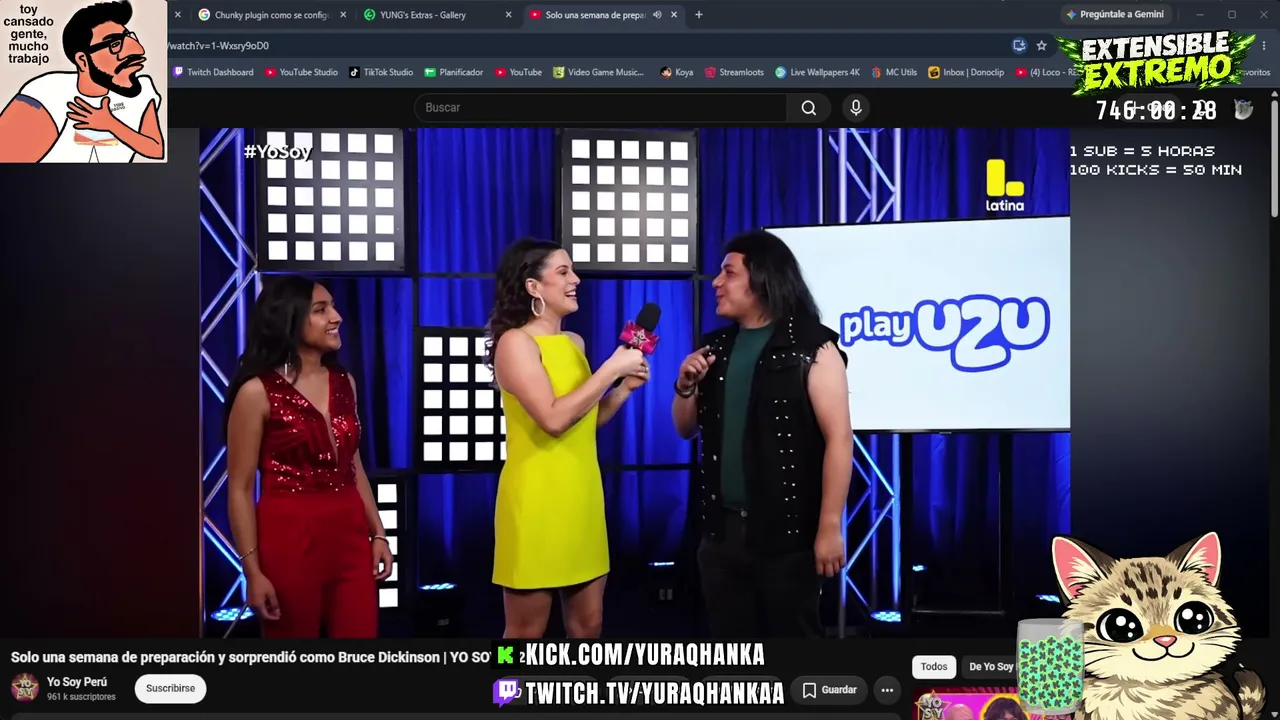This screenshot has height=720, width=1280.
Task: Open the Streamloots bookmark
Action: coord(734,72)
